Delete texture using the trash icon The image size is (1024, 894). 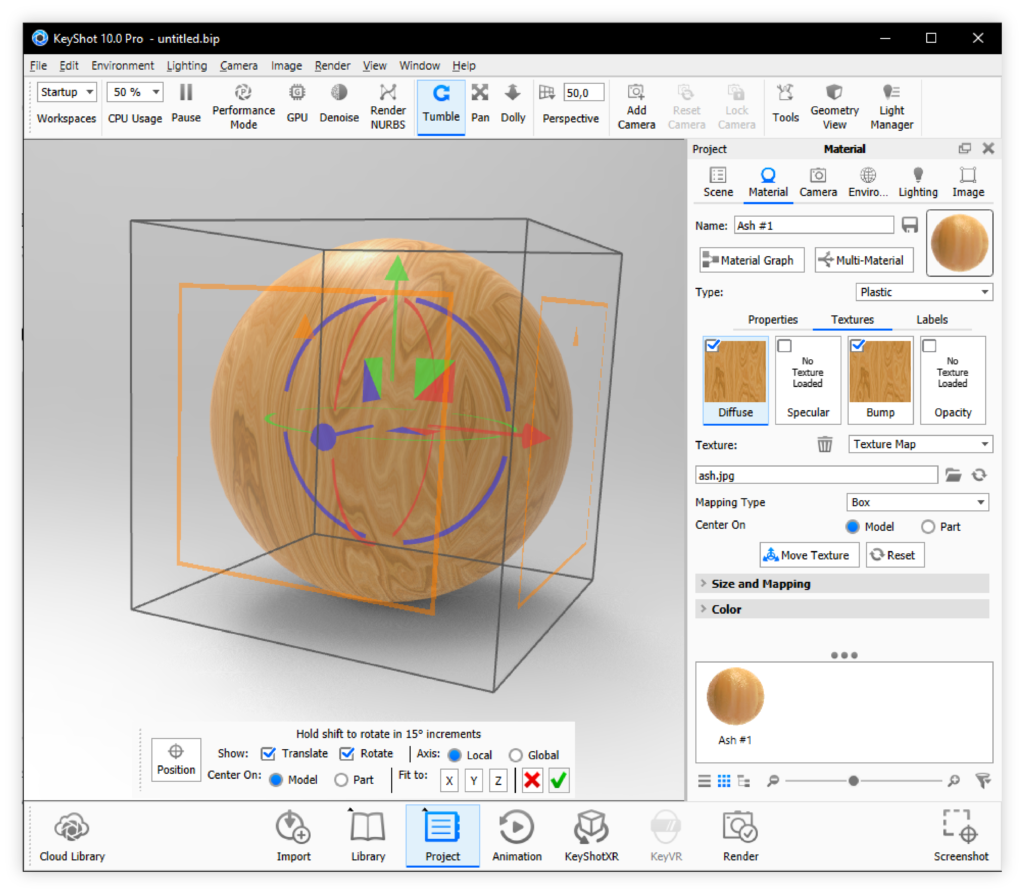pyautogui.click(x=824, y=445)
